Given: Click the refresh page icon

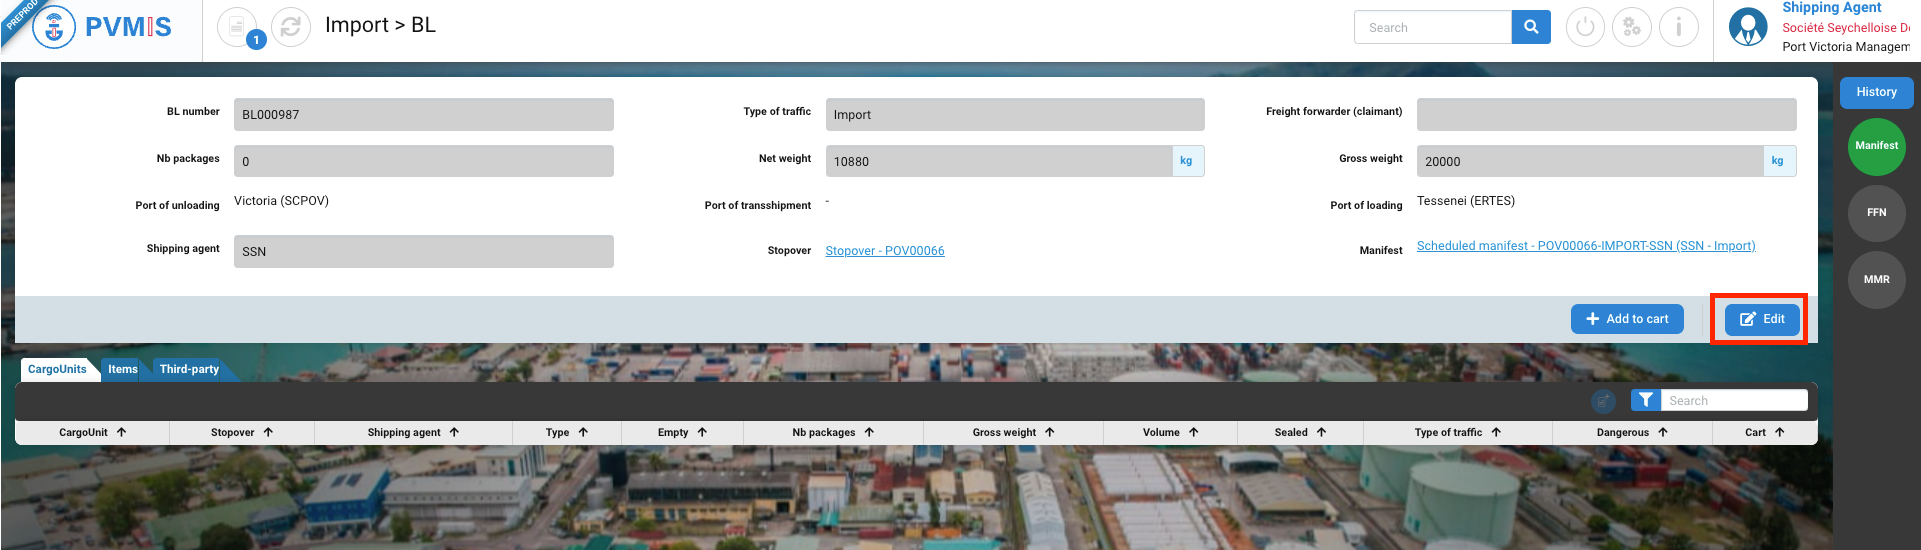Looking at the screenshot, I should [x=291, y=27].
